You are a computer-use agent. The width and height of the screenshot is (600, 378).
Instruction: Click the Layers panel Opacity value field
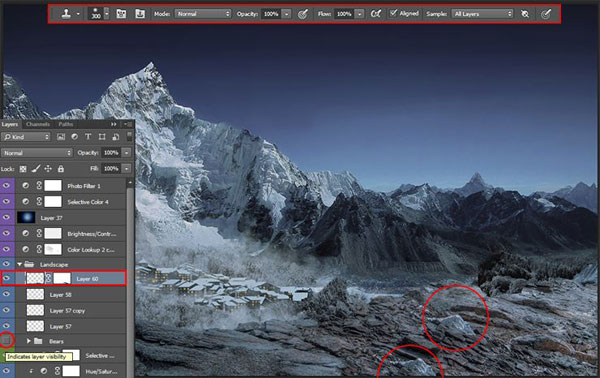tap(111, 153)
